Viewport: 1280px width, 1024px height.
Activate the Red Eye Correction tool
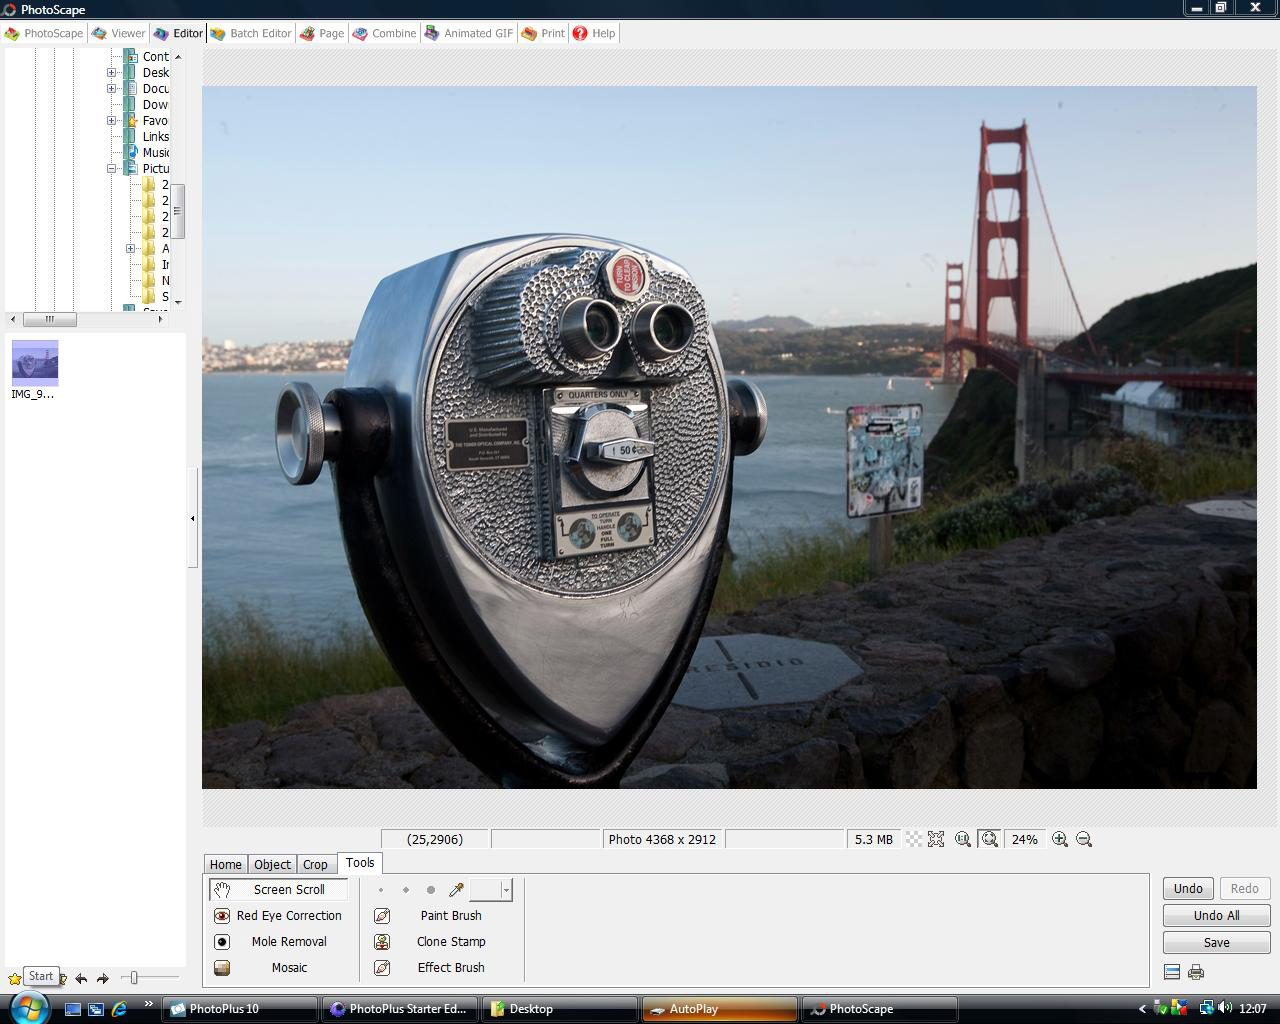click(279, 915)
